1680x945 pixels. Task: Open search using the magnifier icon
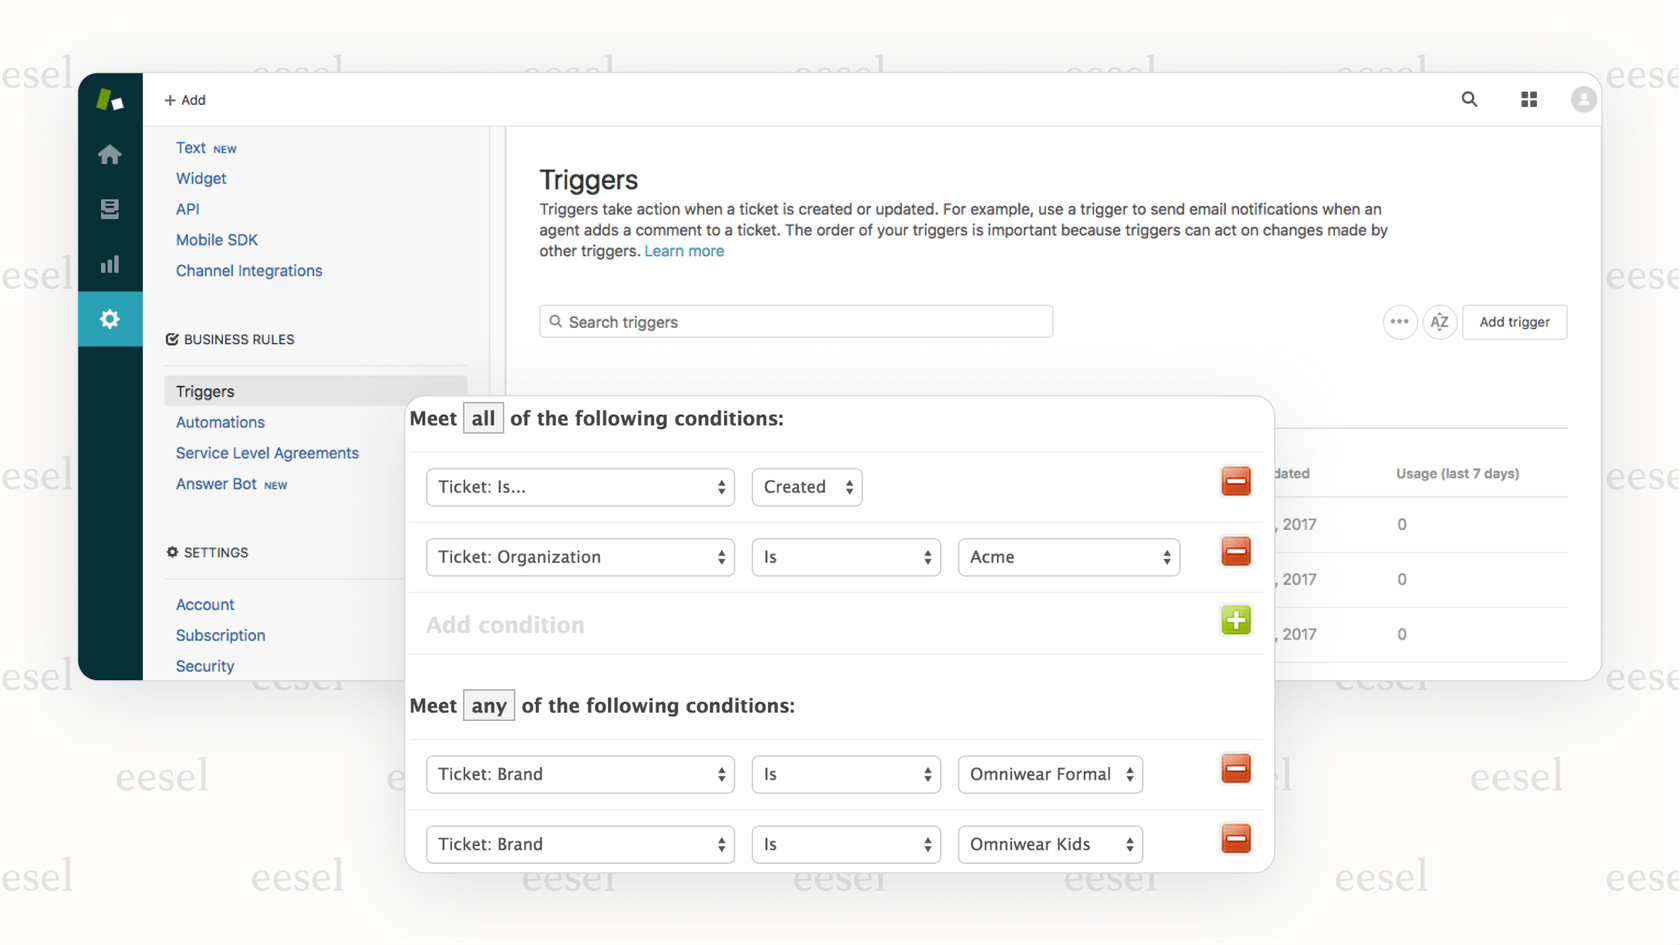coord(1469,99)
